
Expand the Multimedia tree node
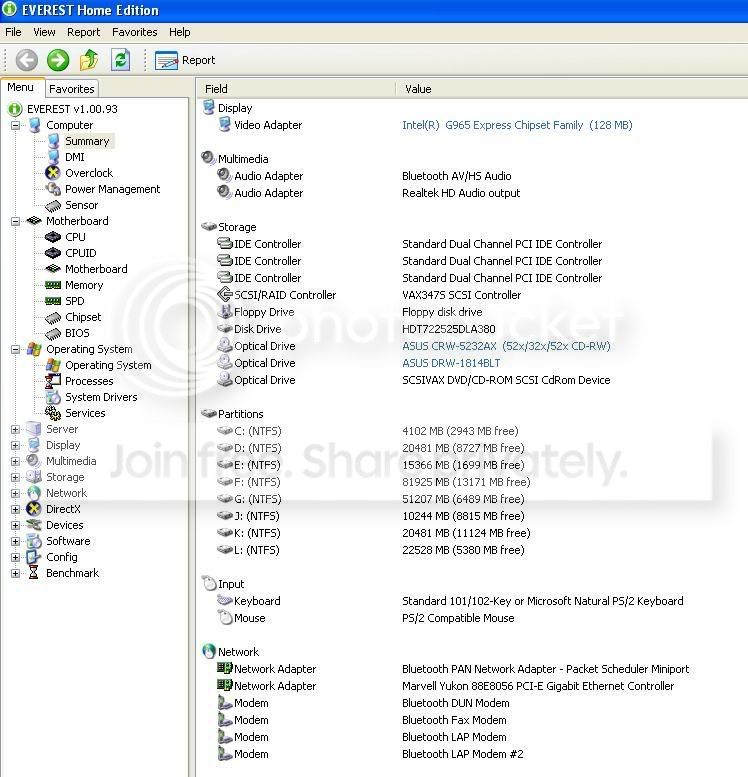[15, 461]
